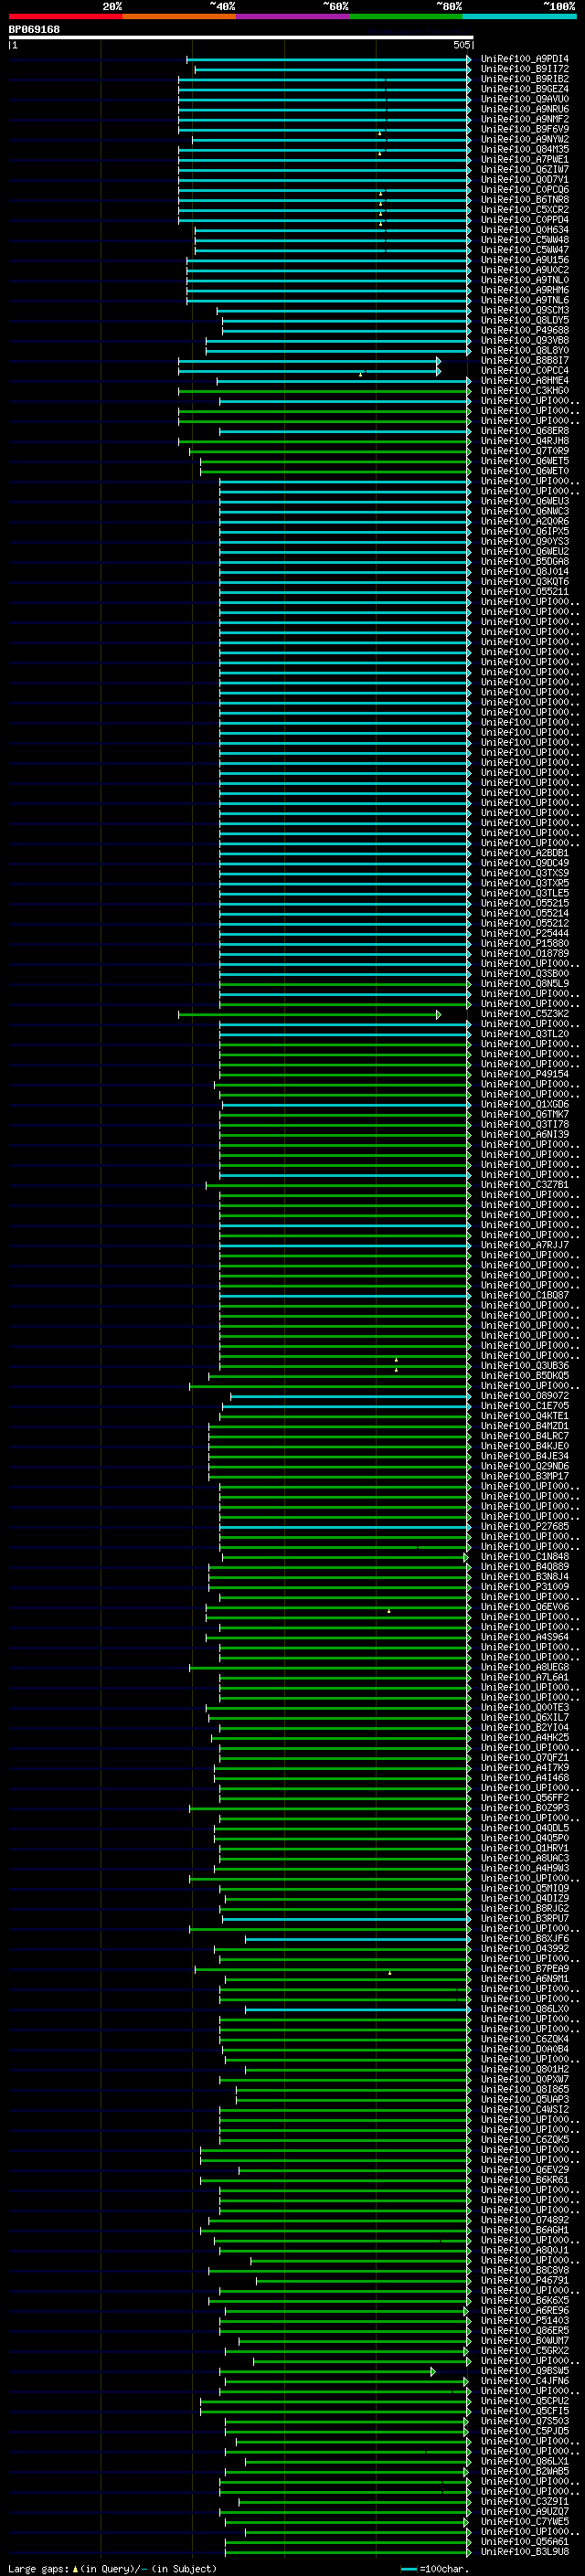Select the UniRef100_Q8N5L9 label
This screenshot has height=2576, width=585.
tap(524, 983)
